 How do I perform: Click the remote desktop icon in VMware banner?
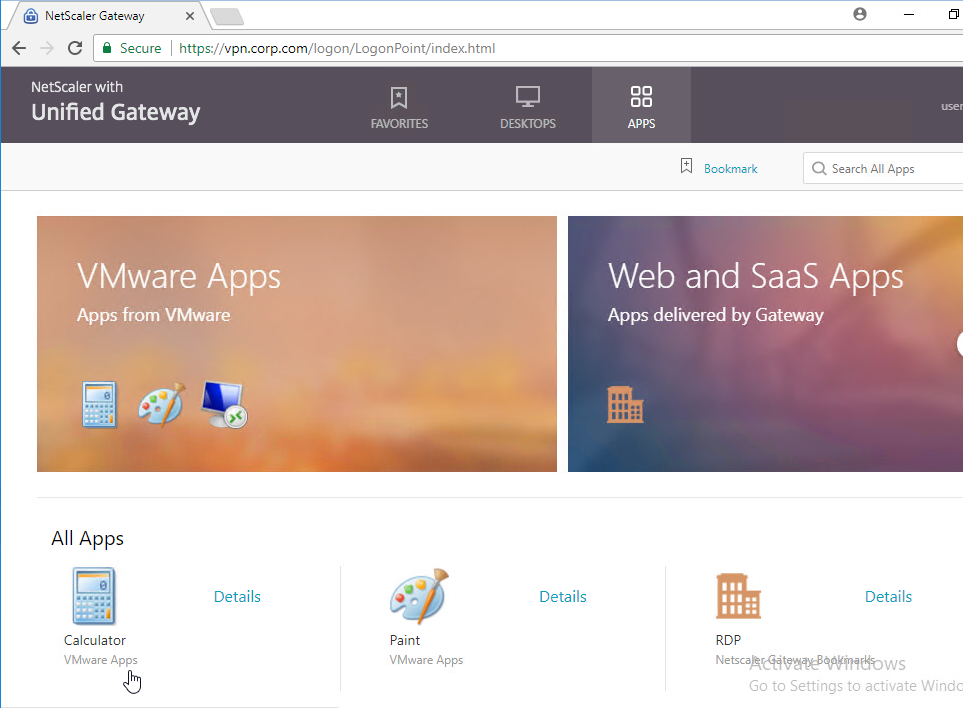point(224,404)
